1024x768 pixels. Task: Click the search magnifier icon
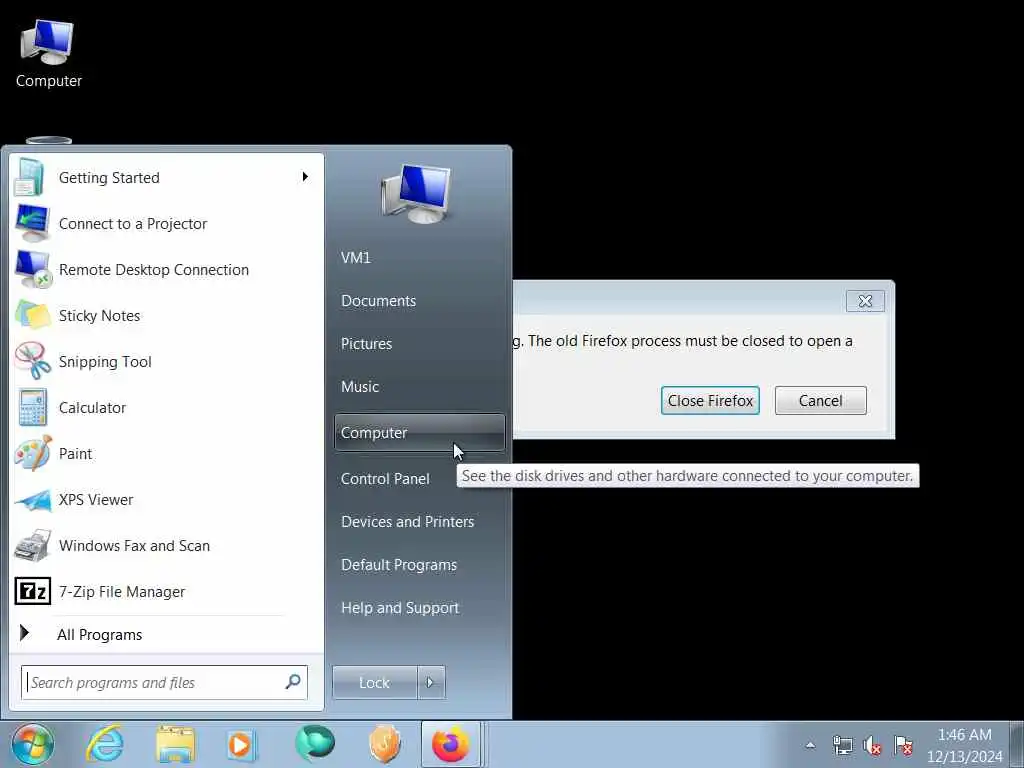293,682
